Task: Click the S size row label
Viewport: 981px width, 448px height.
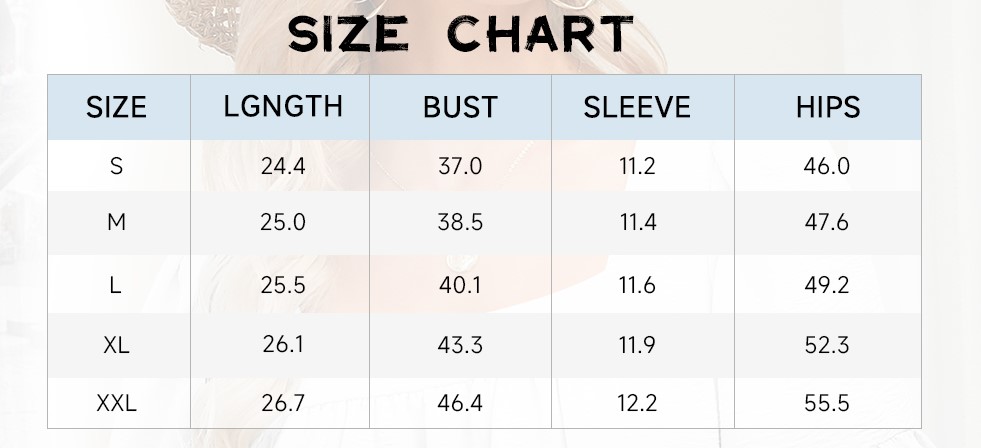Action: click(x=116, y=166)
